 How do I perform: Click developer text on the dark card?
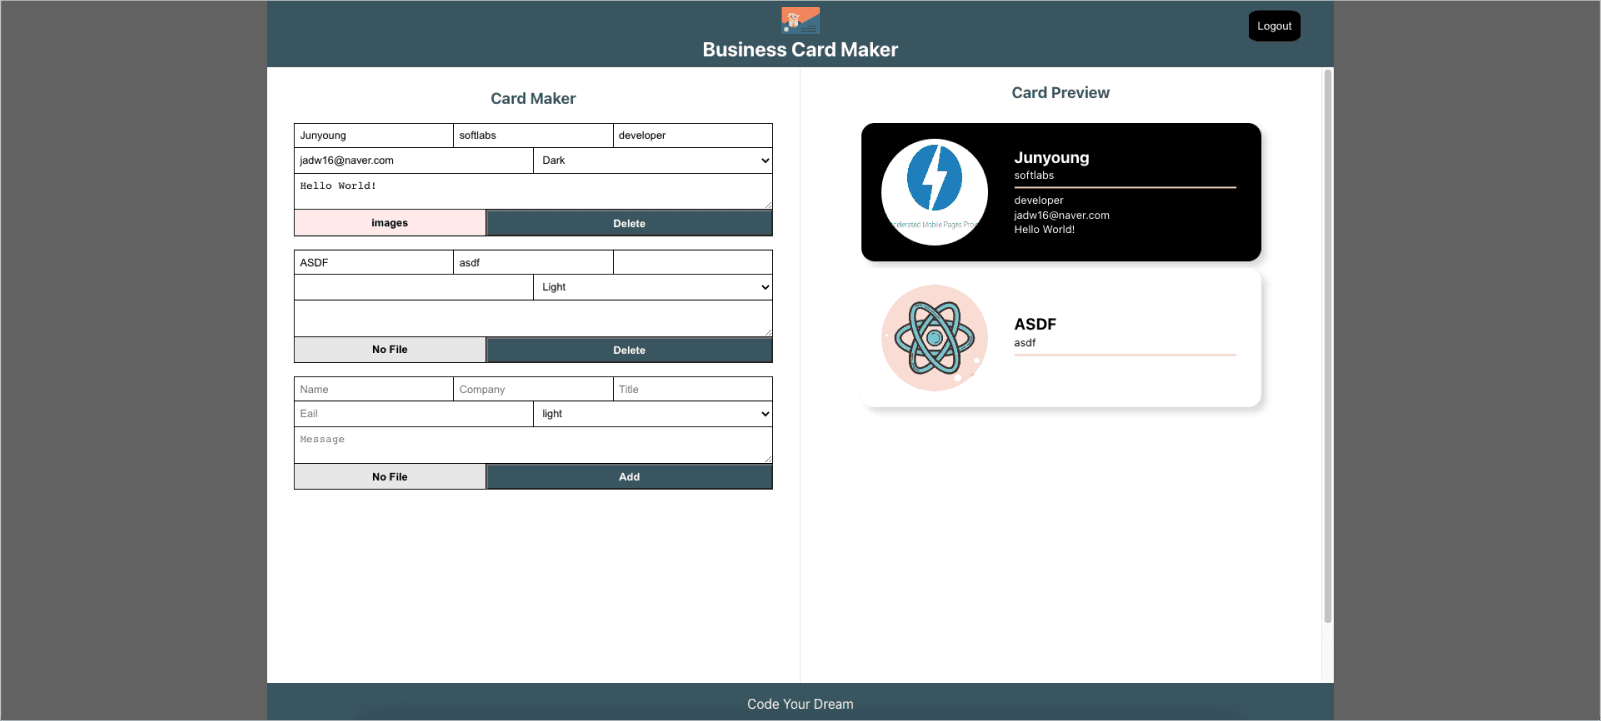point(1038,200)
